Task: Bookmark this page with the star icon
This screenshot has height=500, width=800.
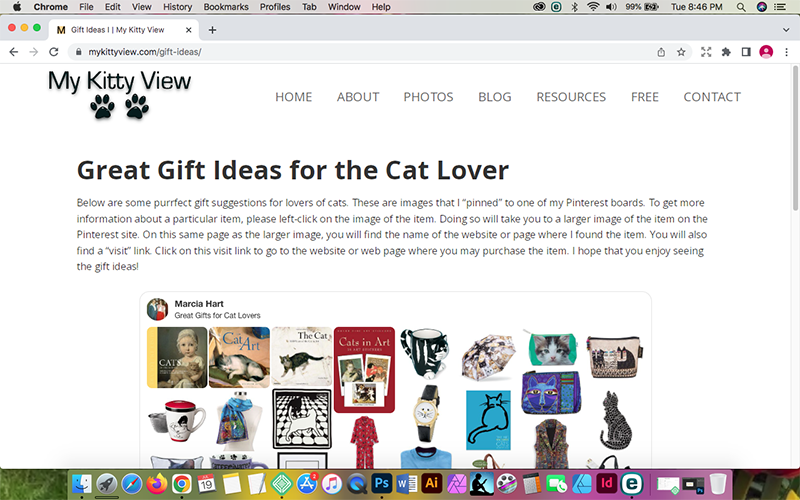Action: [x=681, y=52]
